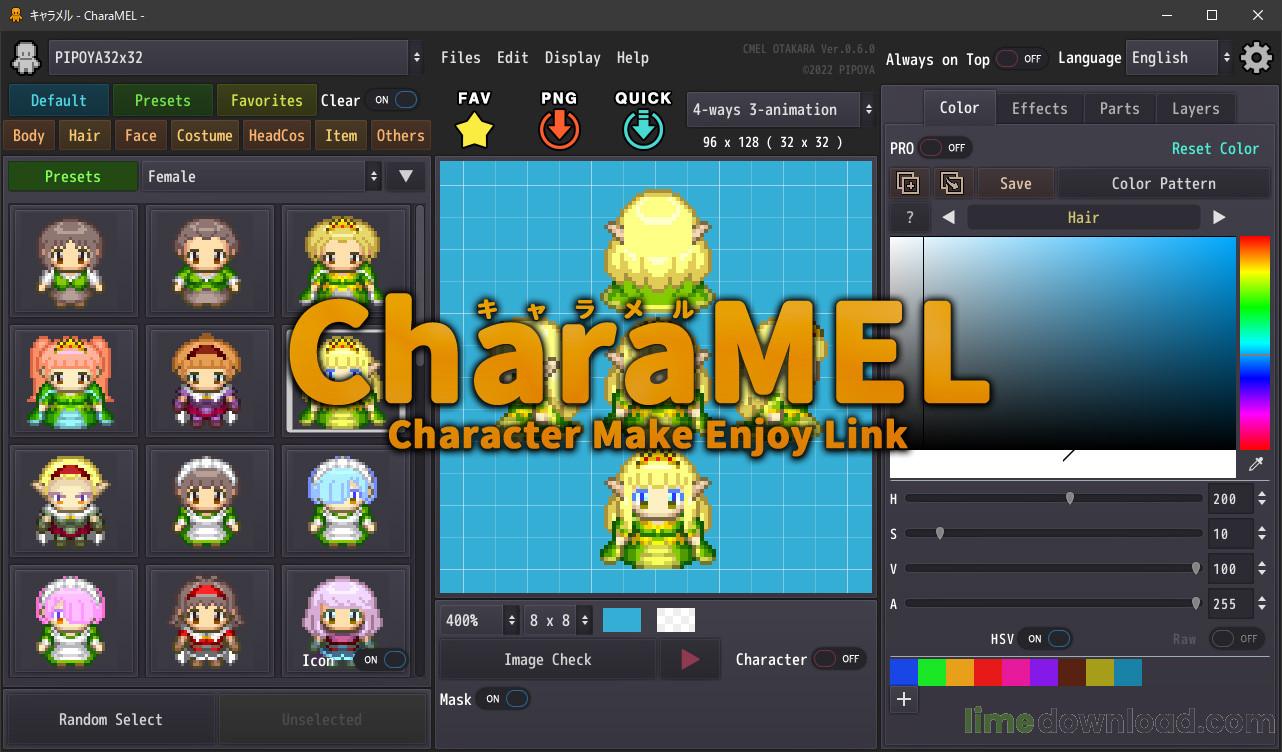Open the Help menu
The height and width of the screenshot is (752, 1282).
click(x=632, y=58)
